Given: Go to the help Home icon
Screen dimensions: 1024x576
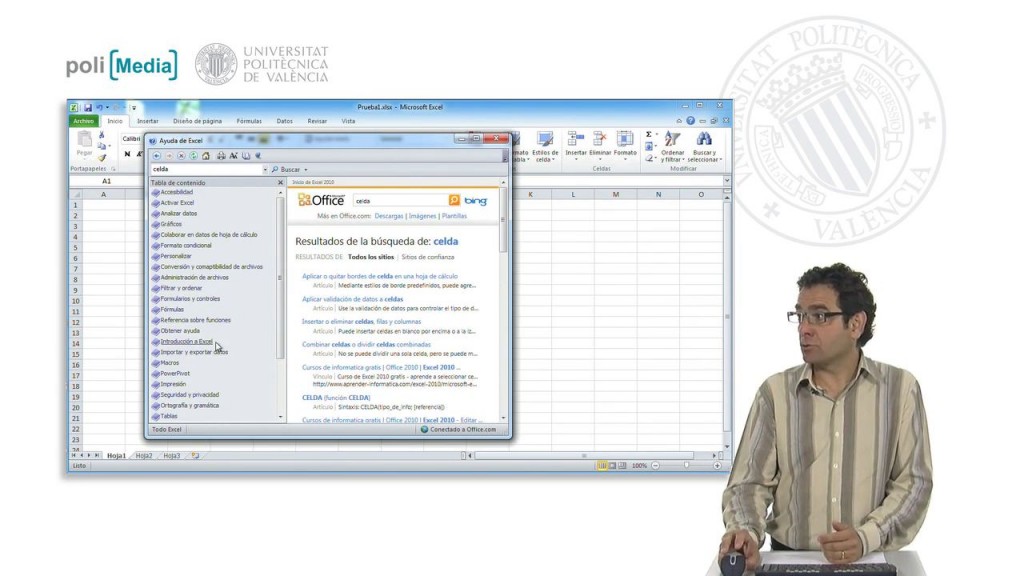Looking at the screenshot, I should tap(206, 156).
